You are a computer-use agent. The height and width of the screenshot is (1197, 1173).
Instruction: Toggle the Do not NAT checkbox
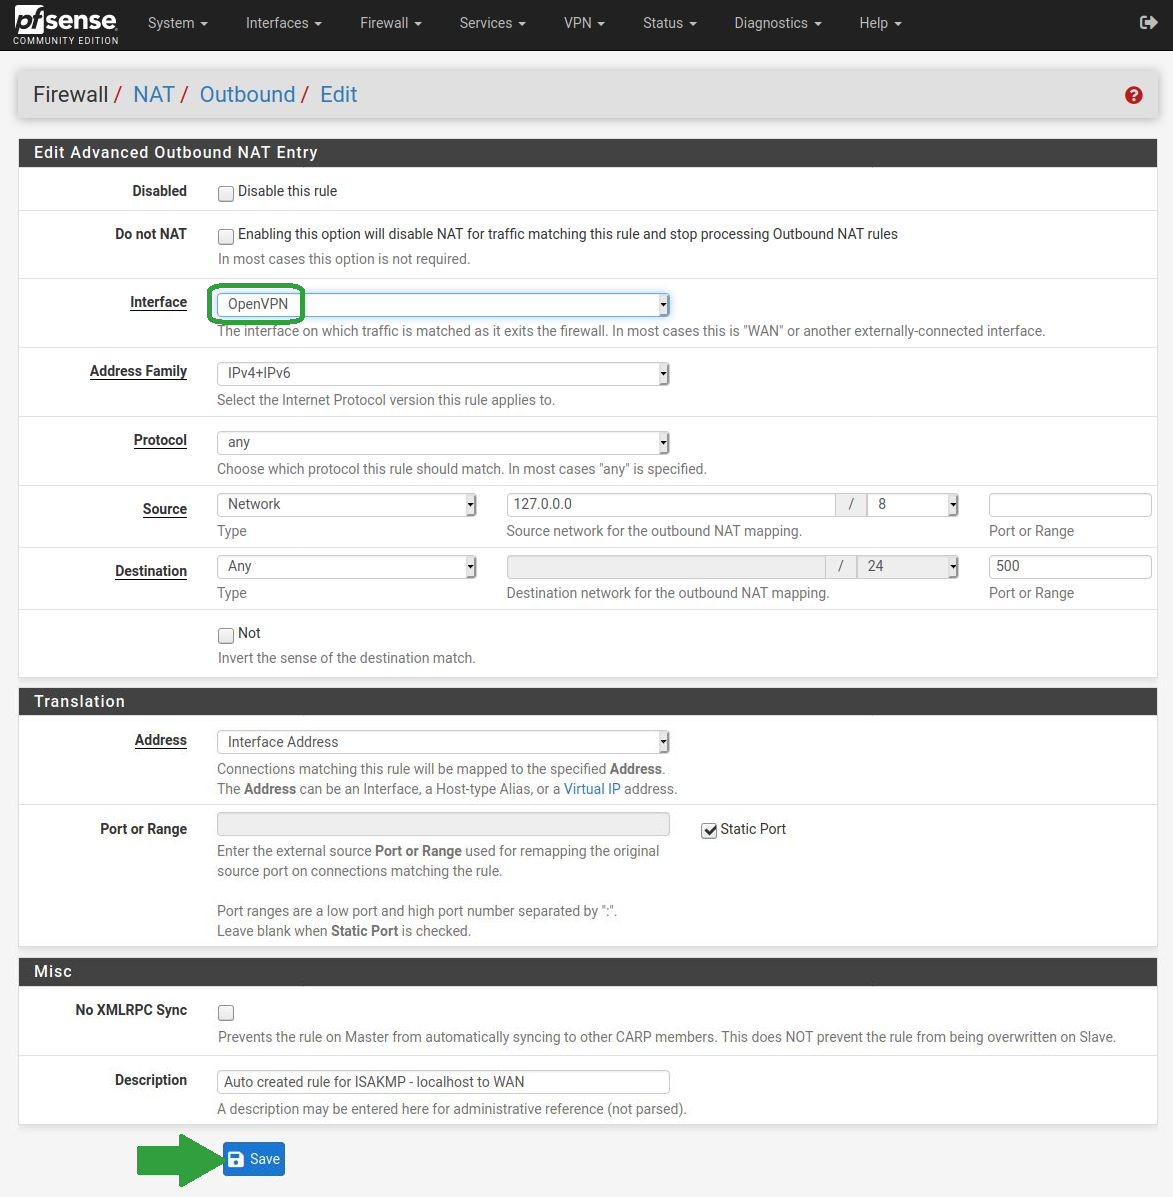226,236
